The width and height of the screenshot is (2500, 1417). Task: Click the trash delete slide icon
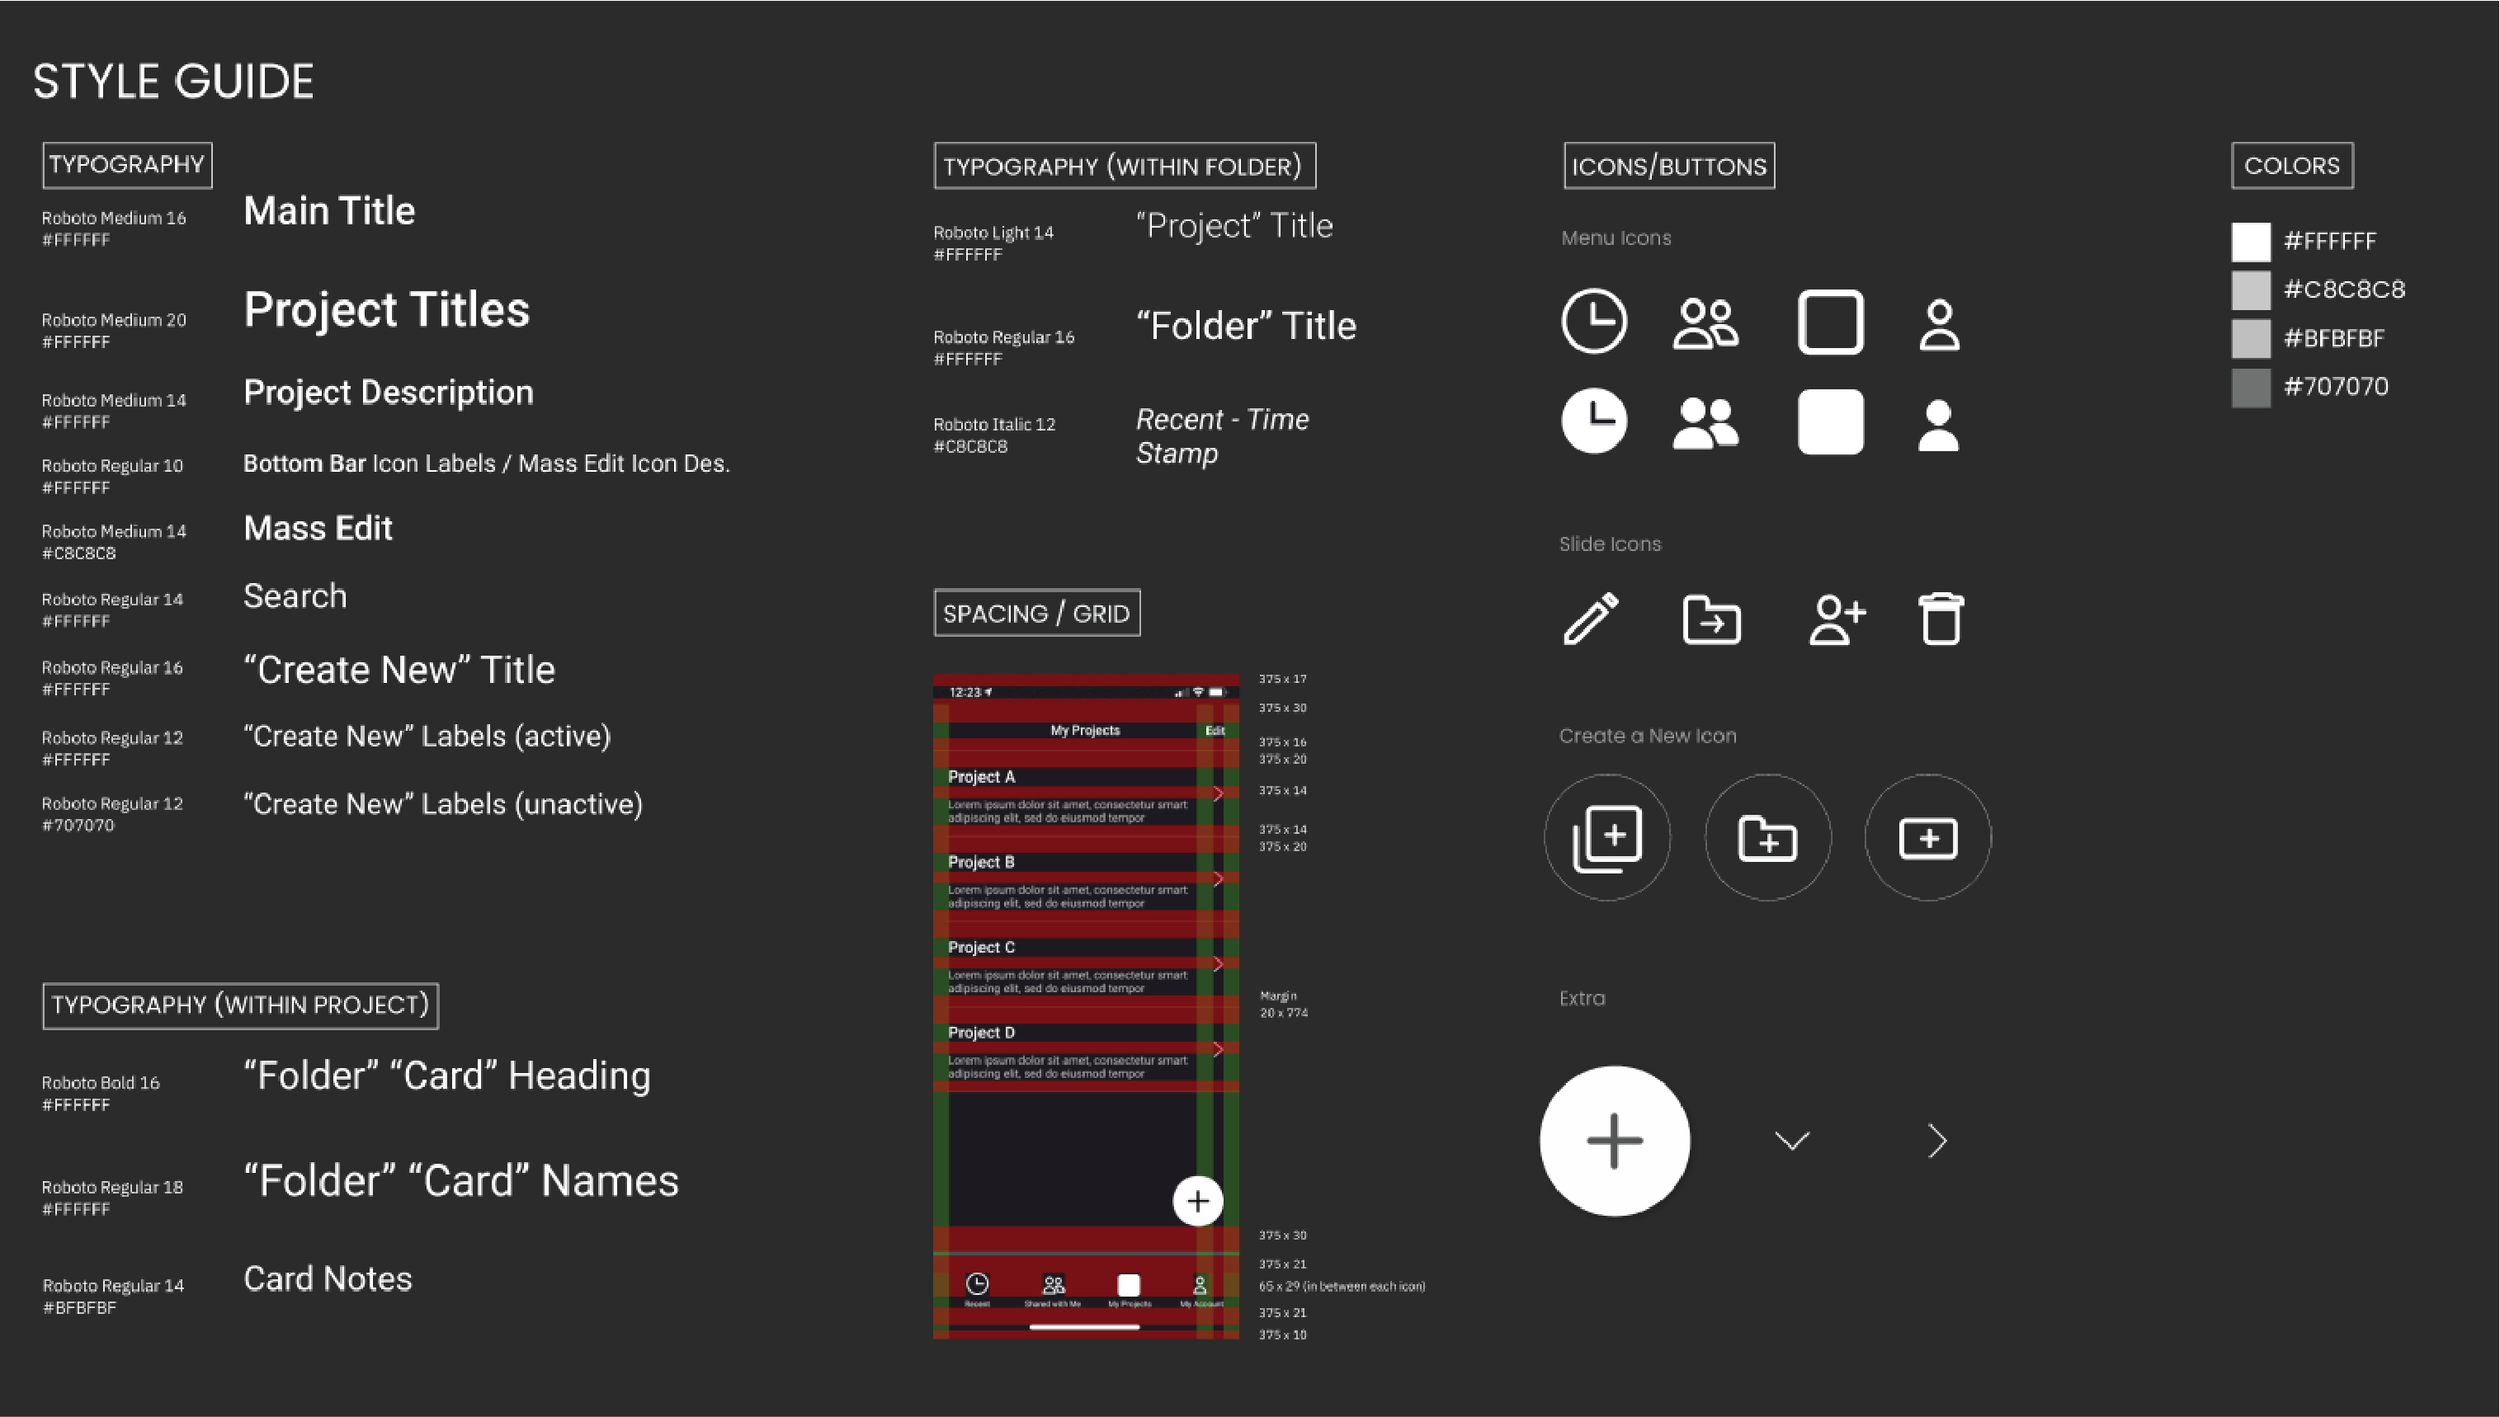click(x=1941, y=619)
